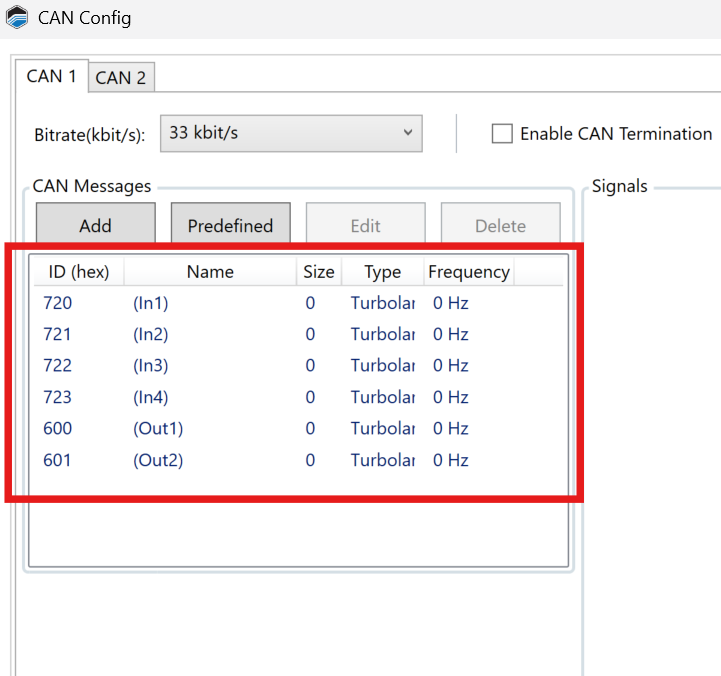
Task: Click the Size column header
Action: 319,272
